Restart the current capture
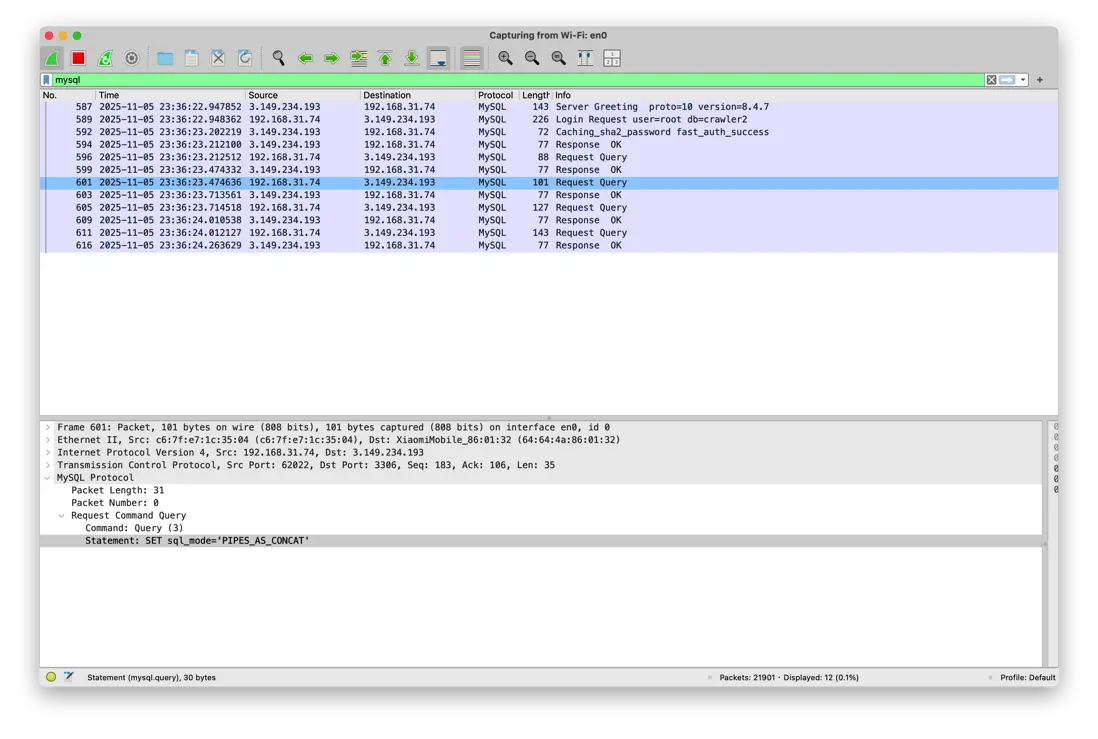Screen dimensions: 1098x739 tap(105, 58)
